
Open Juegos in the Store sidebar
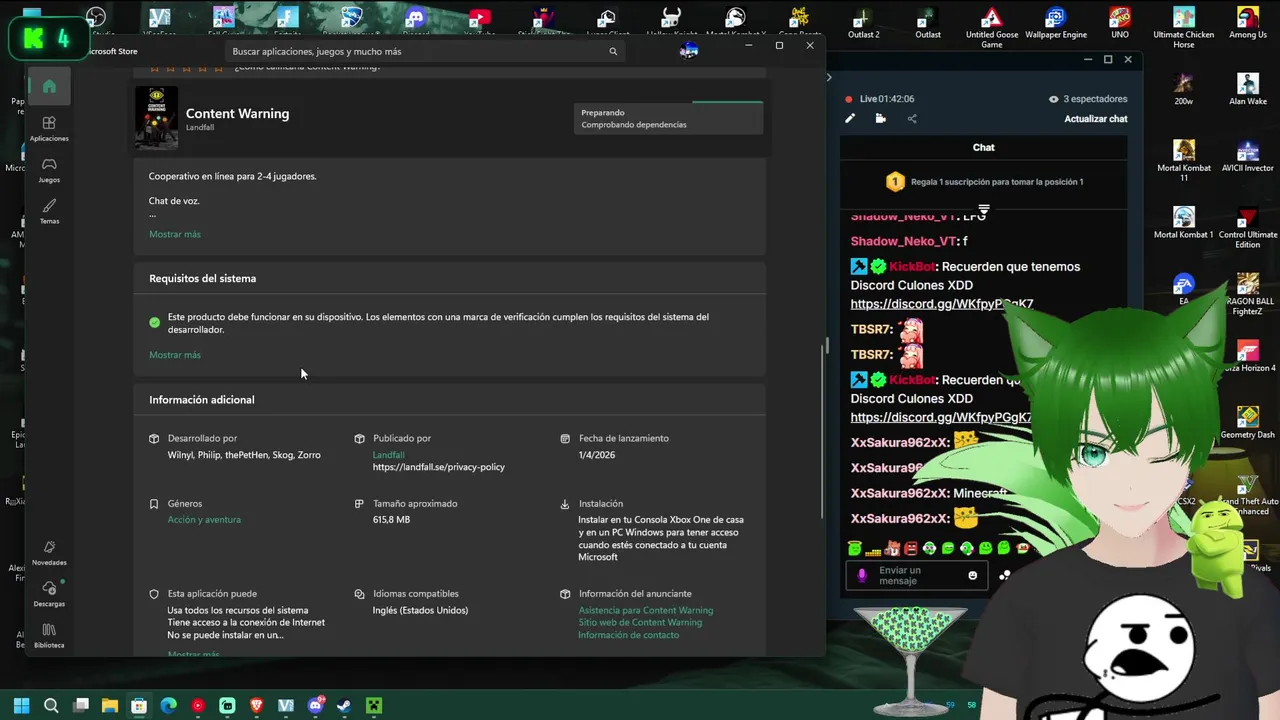[x=49, y=170]
